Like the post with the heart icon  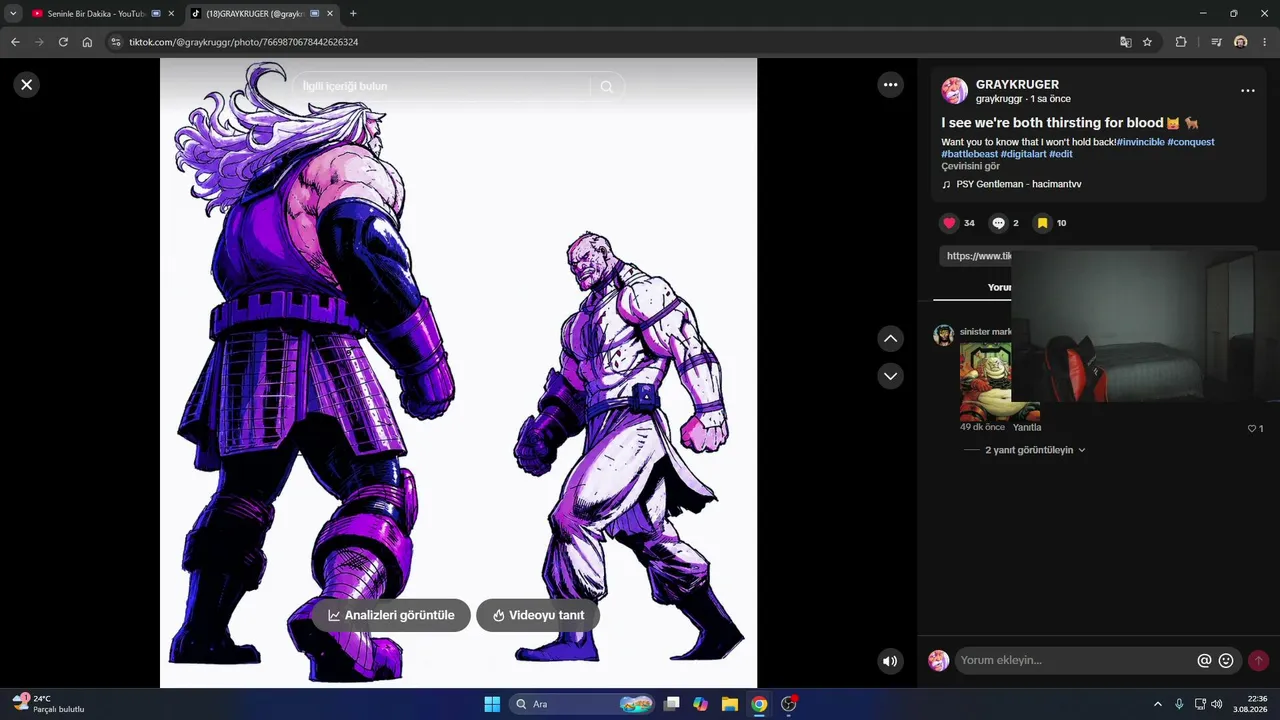[x=949, y=223]
